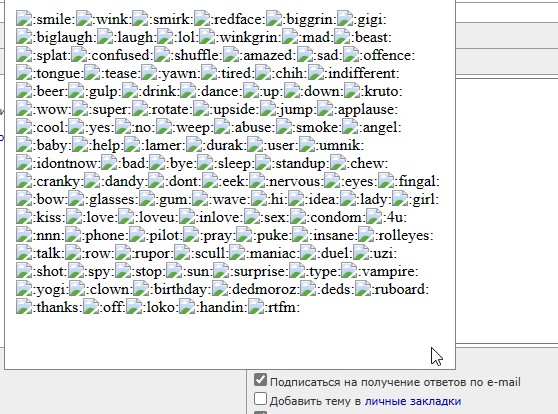Screen dimensions: 558x414
Task: Pick the :scull: emoticon icon
Action: point(182,253)
